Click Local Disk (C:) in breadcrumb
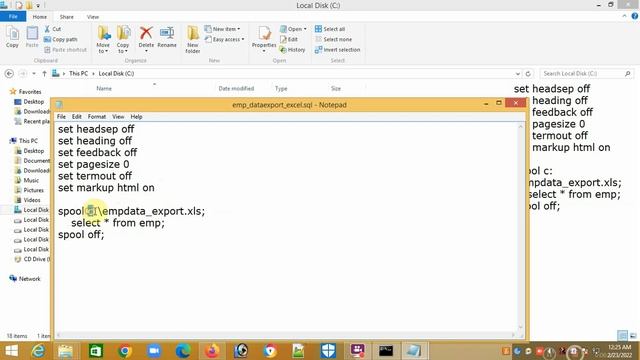This screenshot has width=640, height=360. click(116, 73)
